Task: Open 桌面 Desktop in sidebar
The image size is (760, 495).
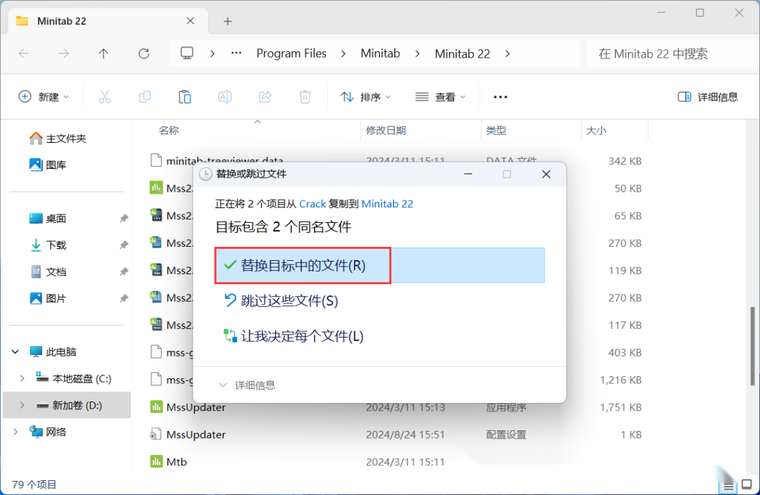Action: pyautogui.click(x=48, y=218)
